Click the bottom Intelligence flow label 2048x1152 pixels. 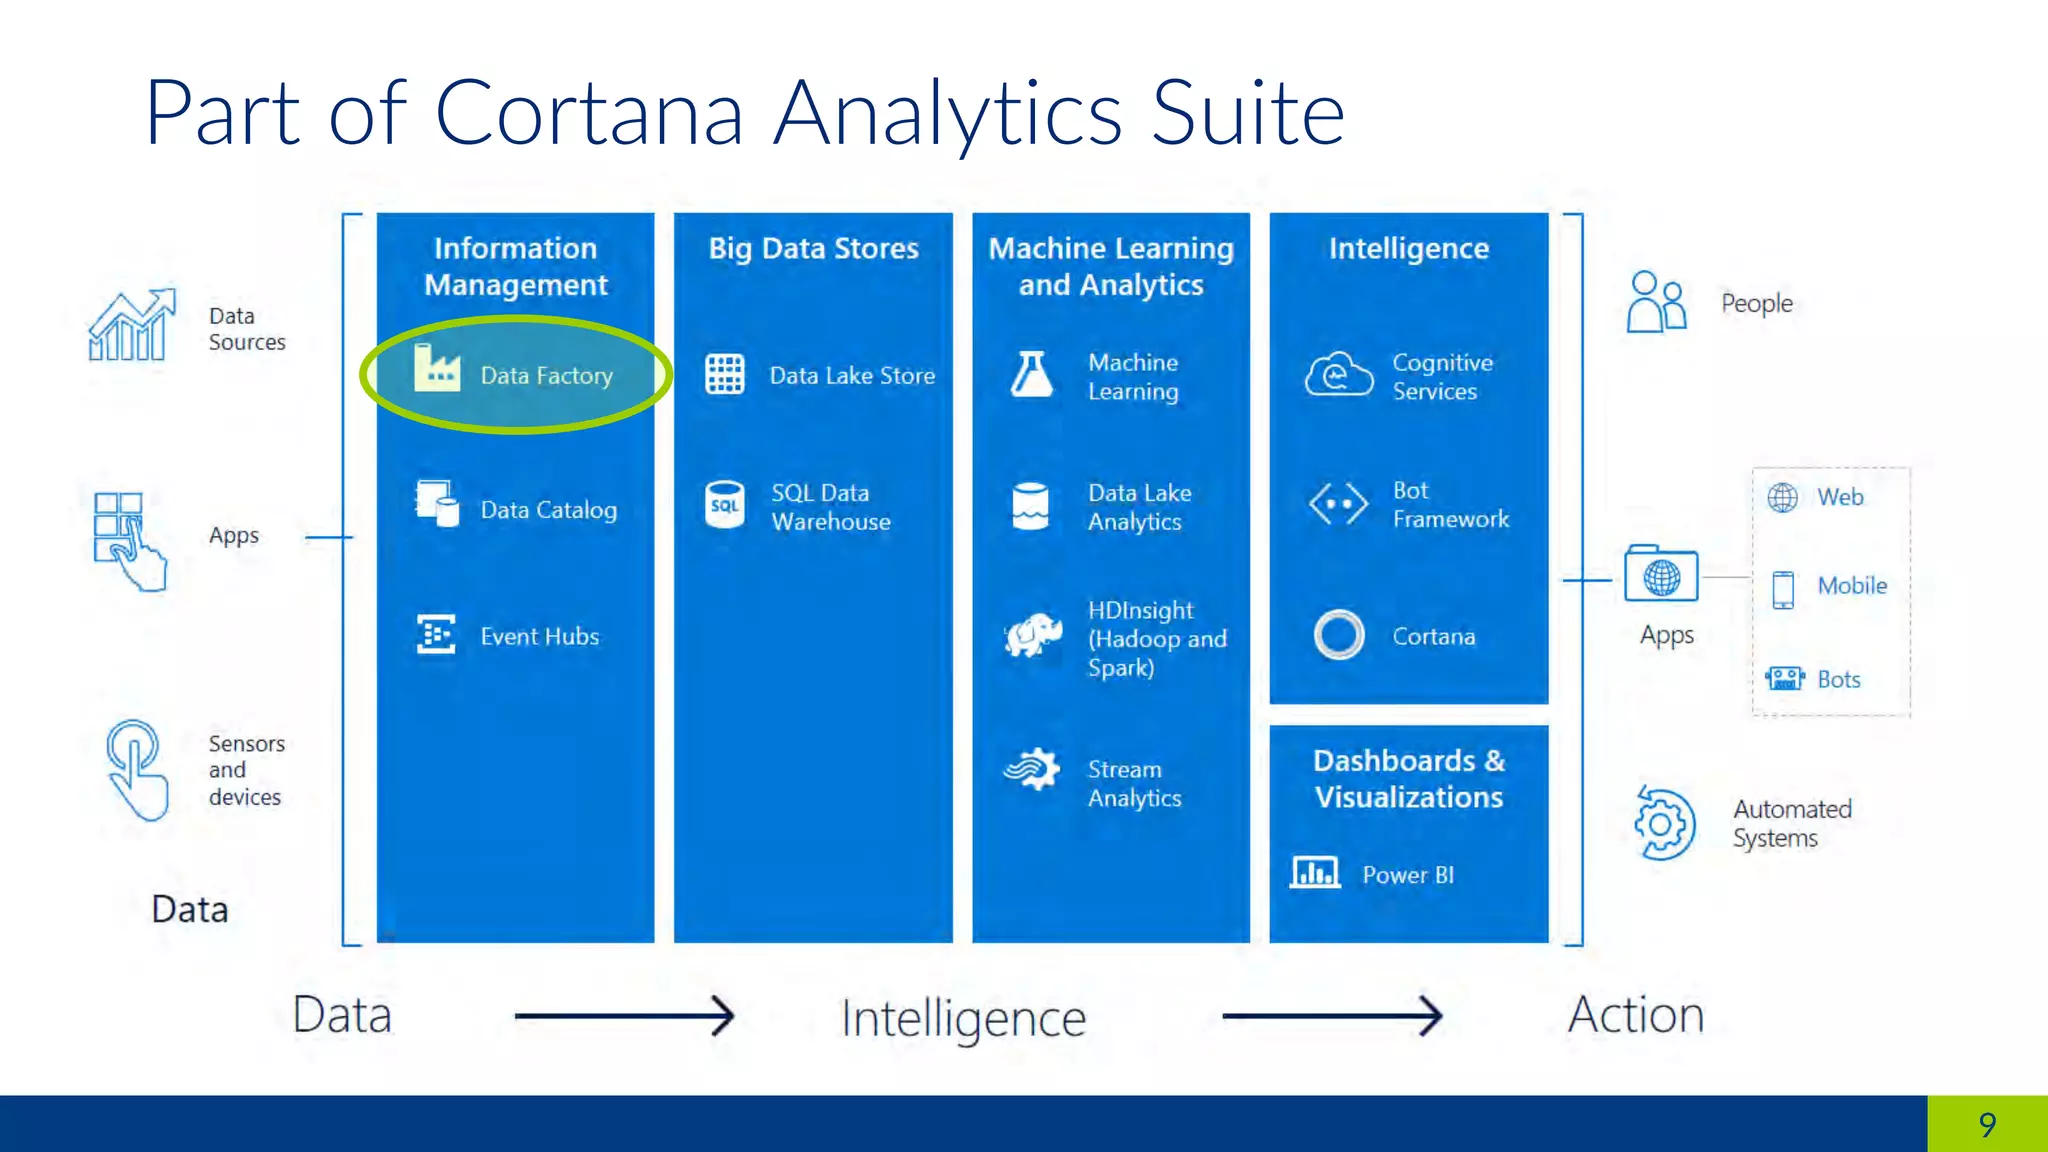point(963,1019)
